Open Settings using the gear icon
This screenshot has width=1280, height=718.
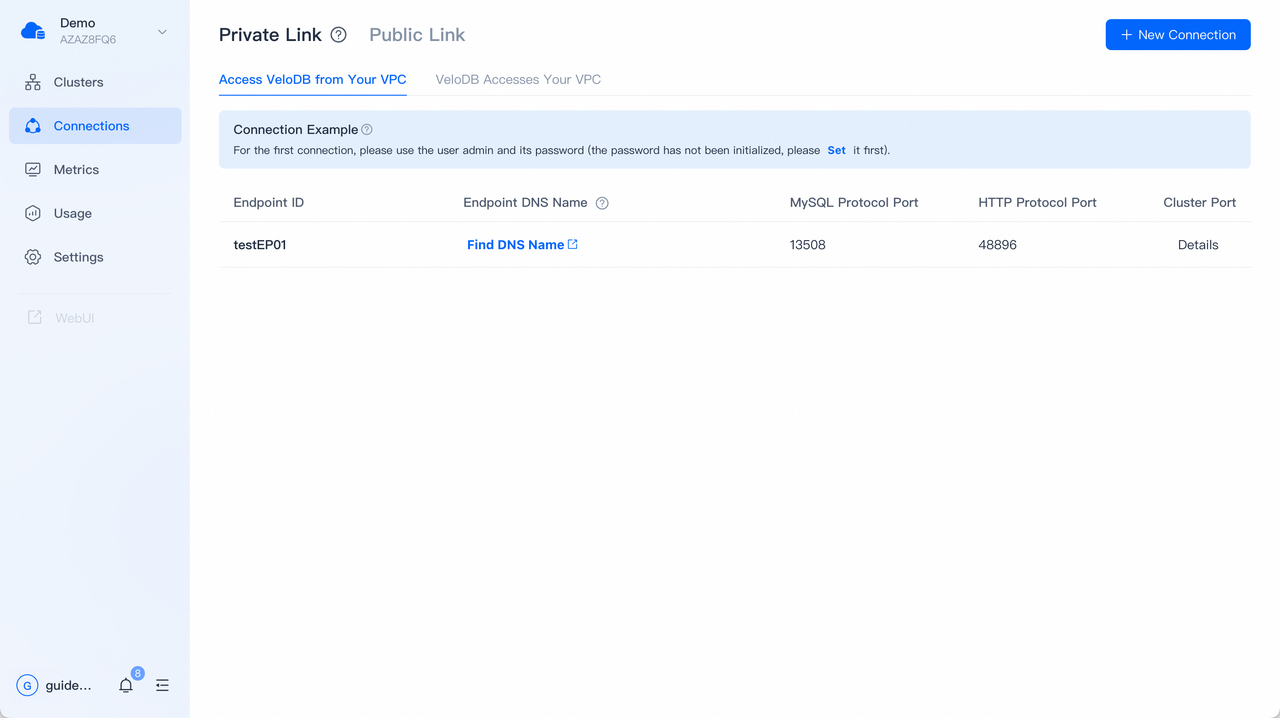[32, 257]
